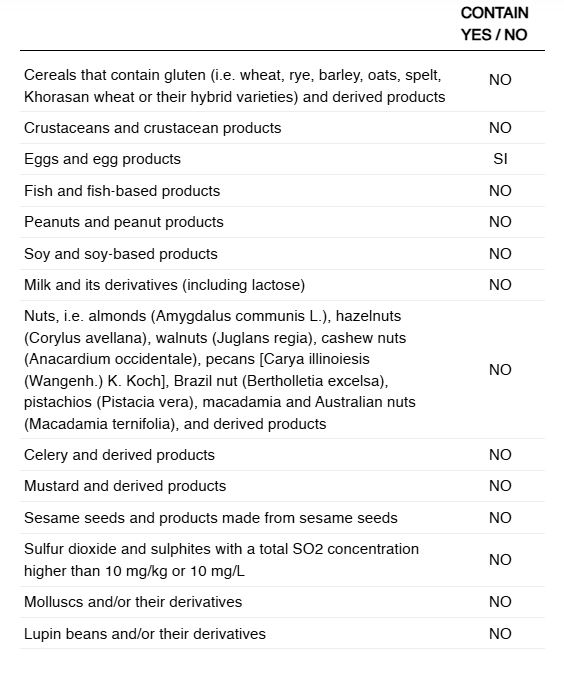Click the Sulfur dioxide and sulphites row
564x675 pixels.
[282, 560]
